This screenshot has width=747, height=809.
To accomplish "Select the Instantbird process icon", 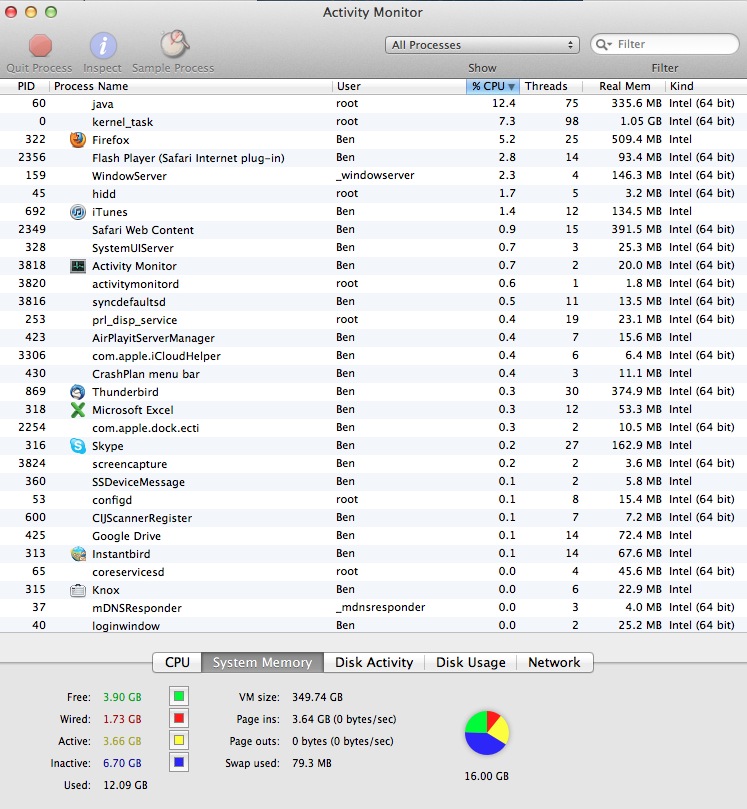I will [x=78, y=554].
